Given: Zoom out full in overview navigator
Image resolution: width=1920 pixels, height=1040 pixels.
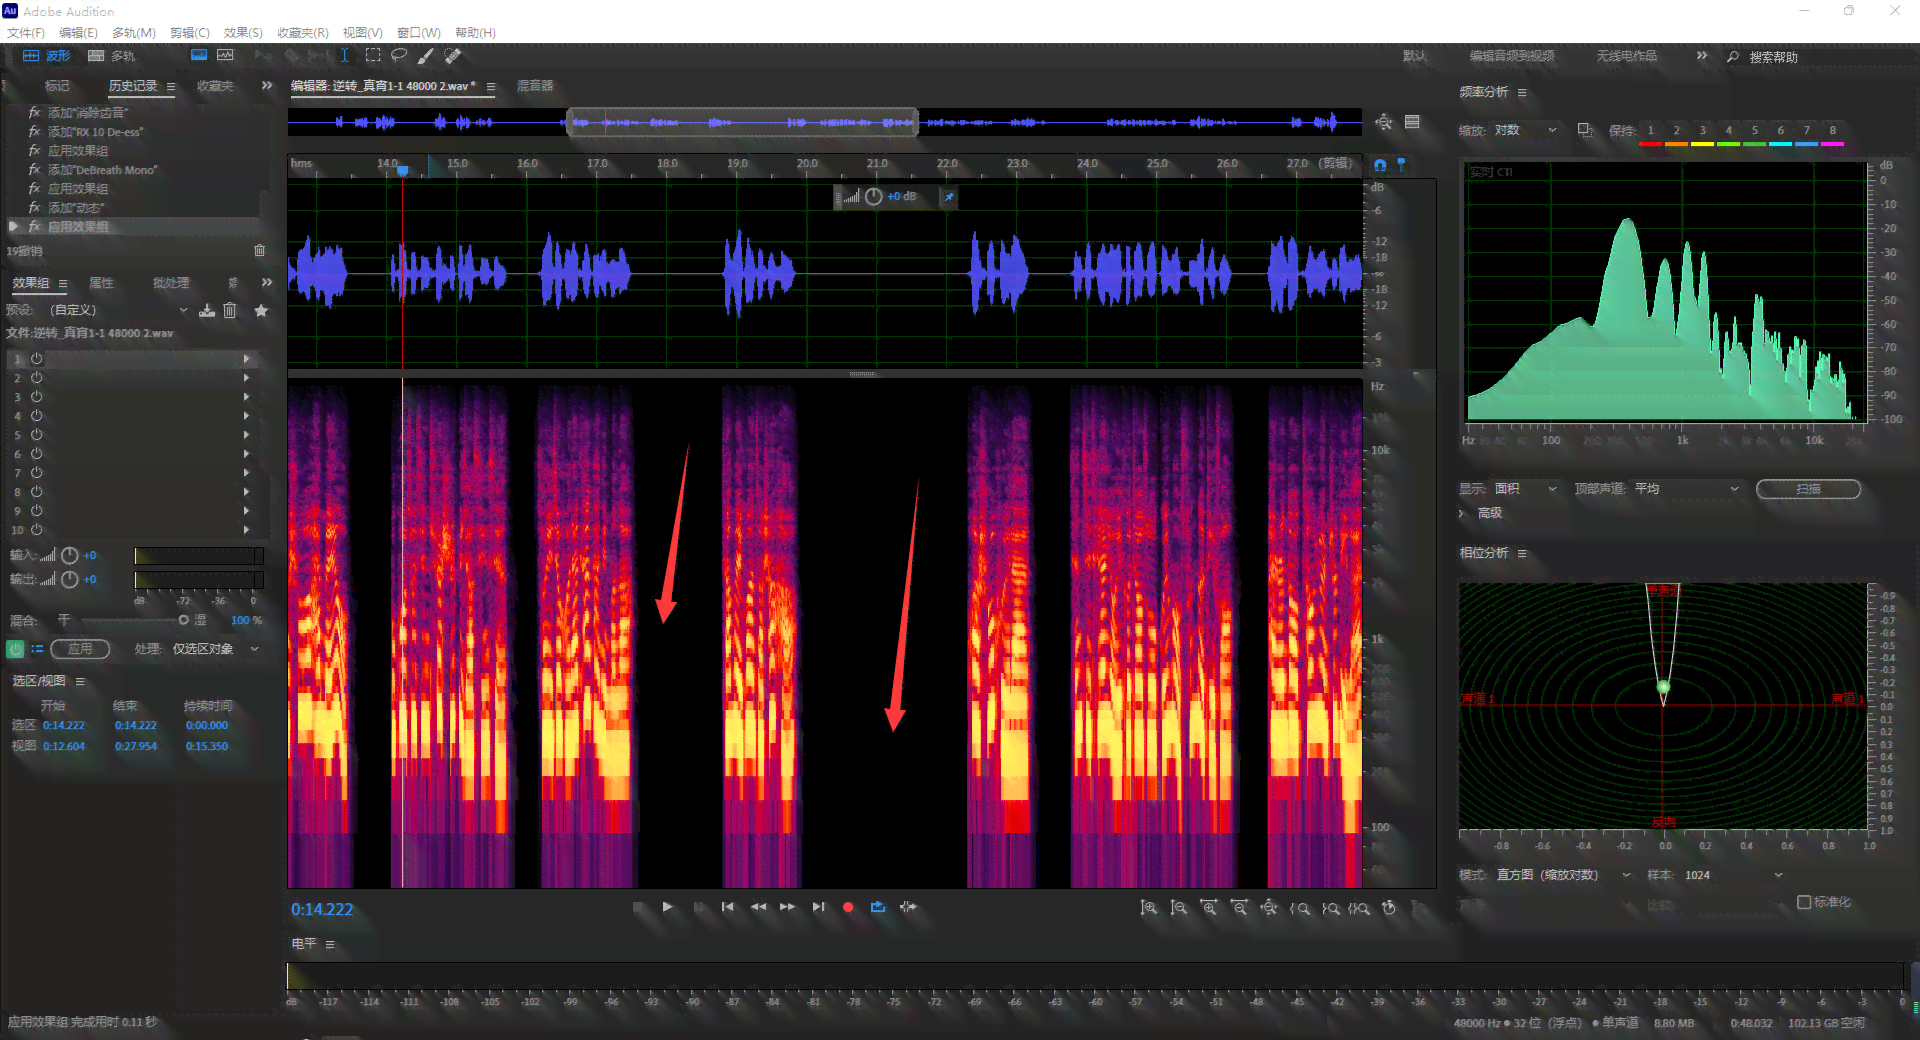Looking at the screenshot, I should tap(1384, 122).
